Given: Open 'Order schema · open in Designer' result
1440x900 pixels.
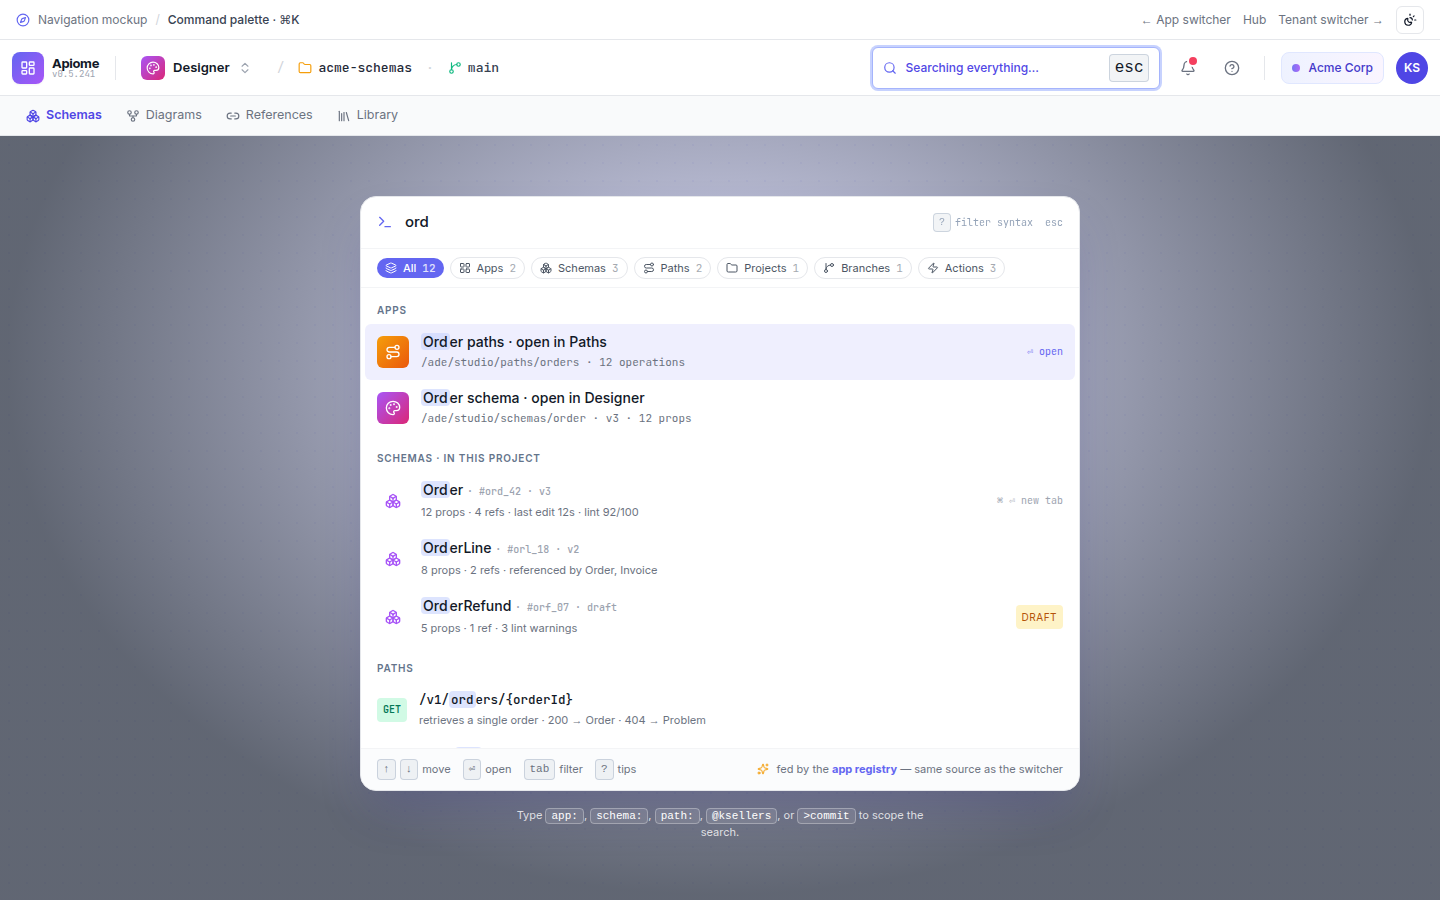Looking at the screenshot, I should tap(720, 408).
